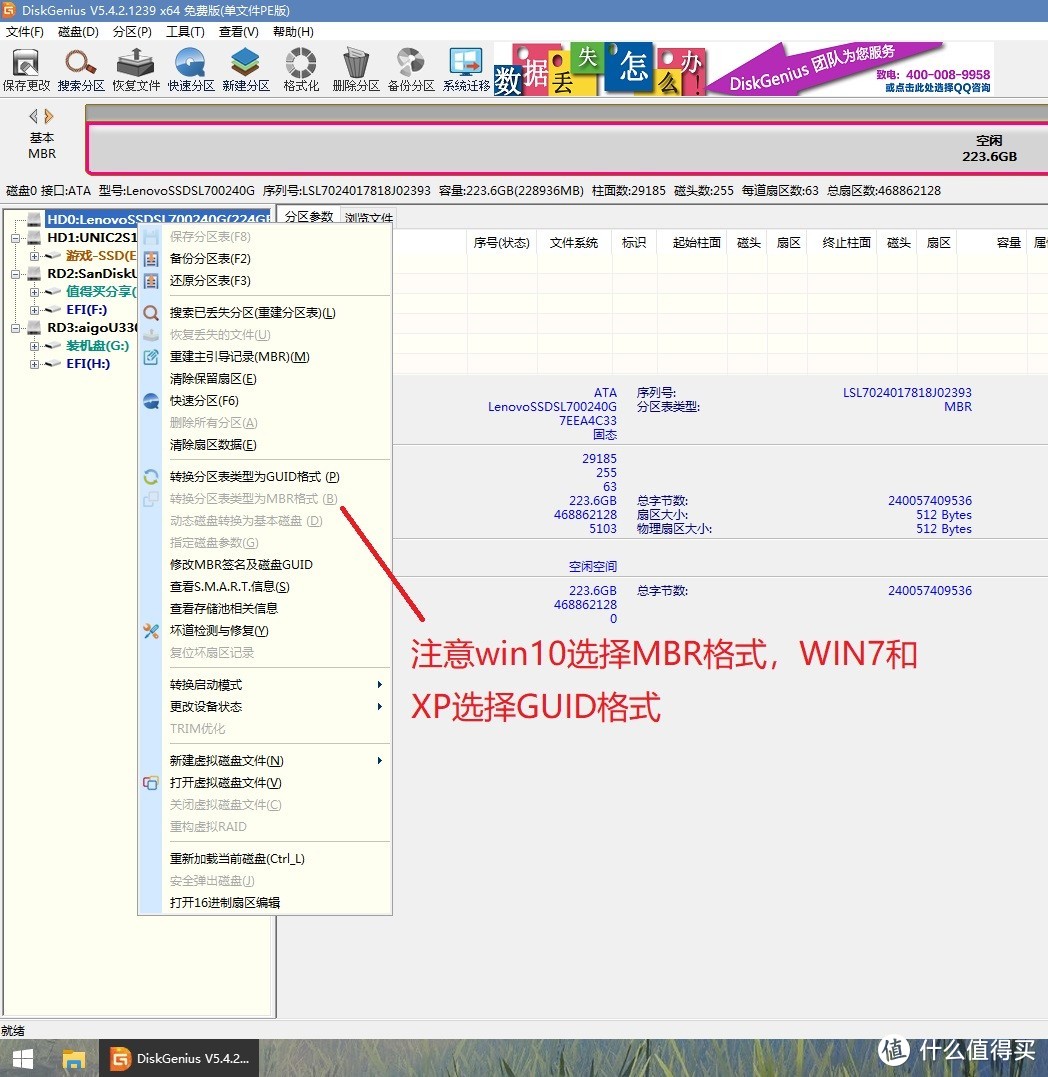
Task: Open the 备份分区 partition backup icon
Action: [408, 68]
